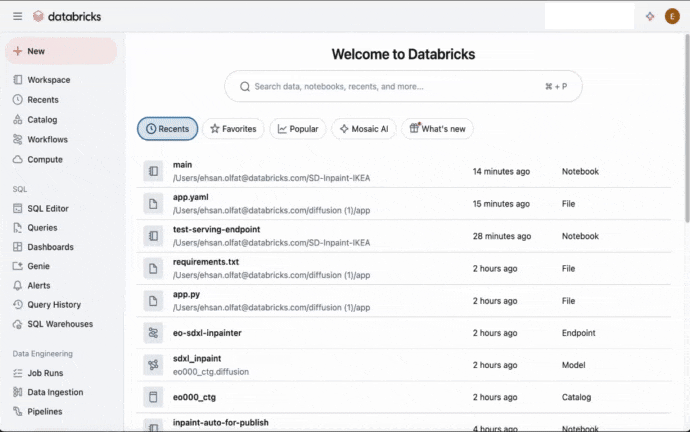Open SQL Warehouses in sidebar
The image size is (690, 432).
pyautogui.click(x=60, y=324)
